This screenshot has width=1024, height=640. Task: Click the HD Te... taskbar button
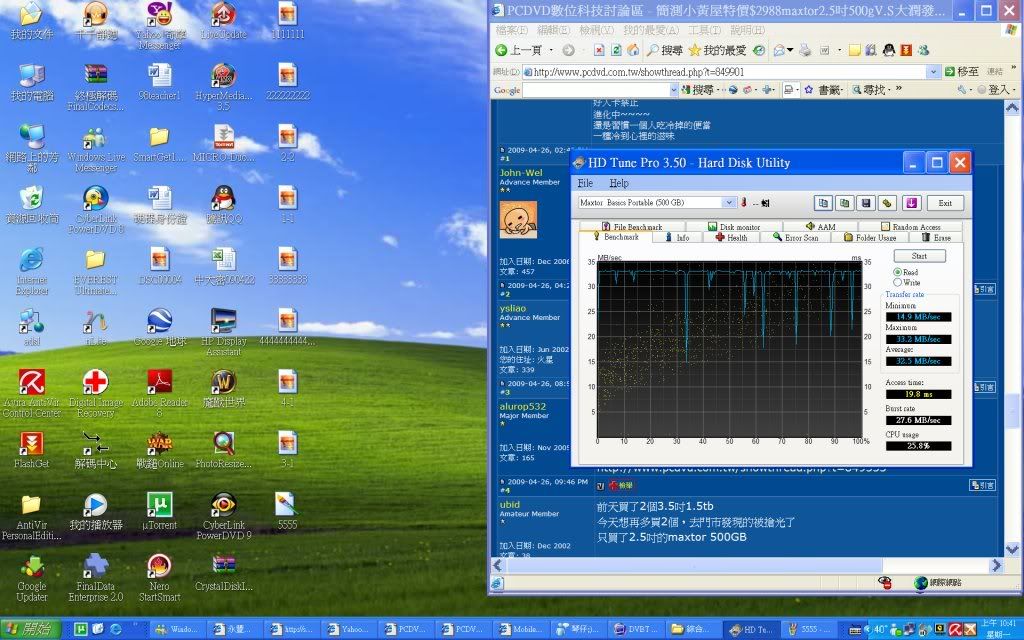coord(751,630)
